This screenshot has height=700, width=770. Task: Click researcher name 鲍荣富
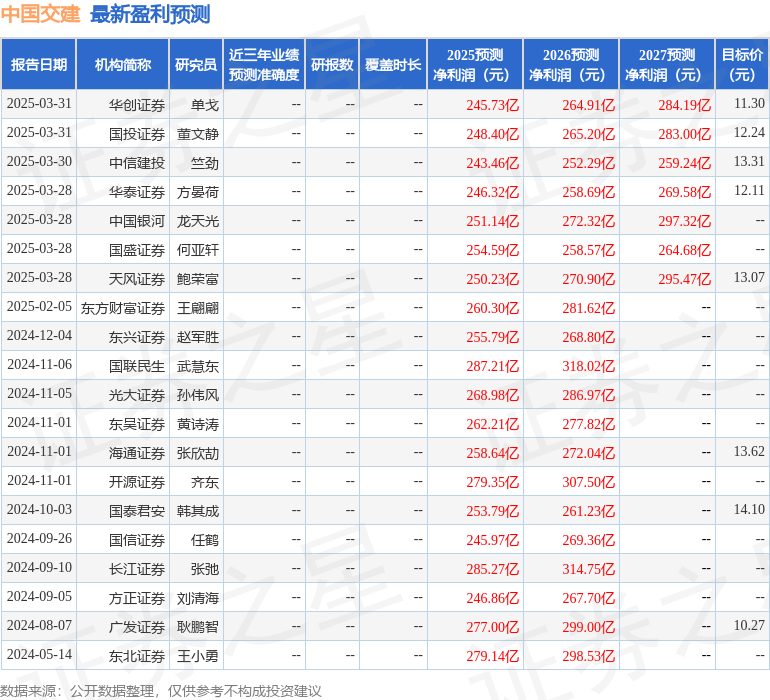click(198, 279)
